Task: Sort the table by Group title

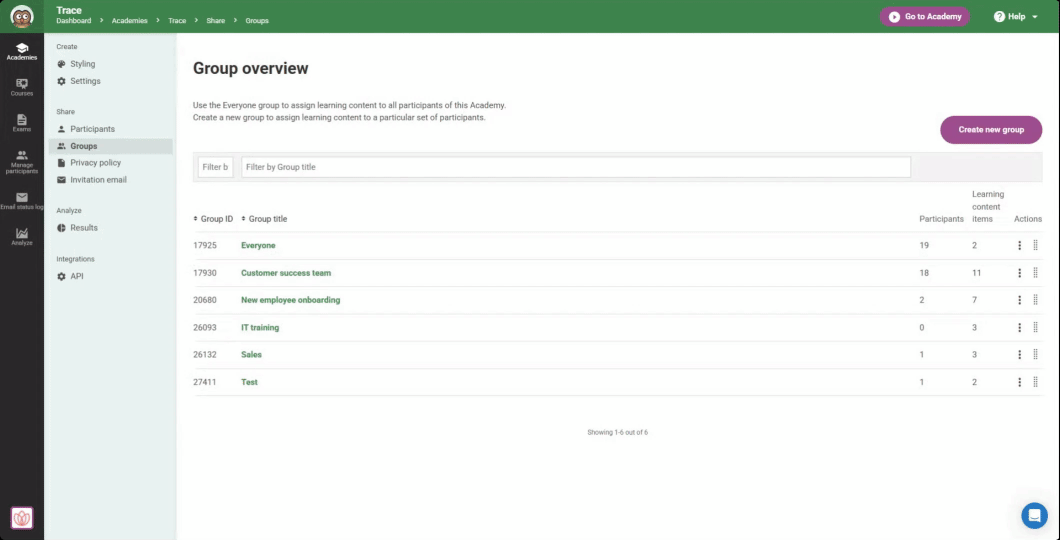Action: tap(264, 219)
